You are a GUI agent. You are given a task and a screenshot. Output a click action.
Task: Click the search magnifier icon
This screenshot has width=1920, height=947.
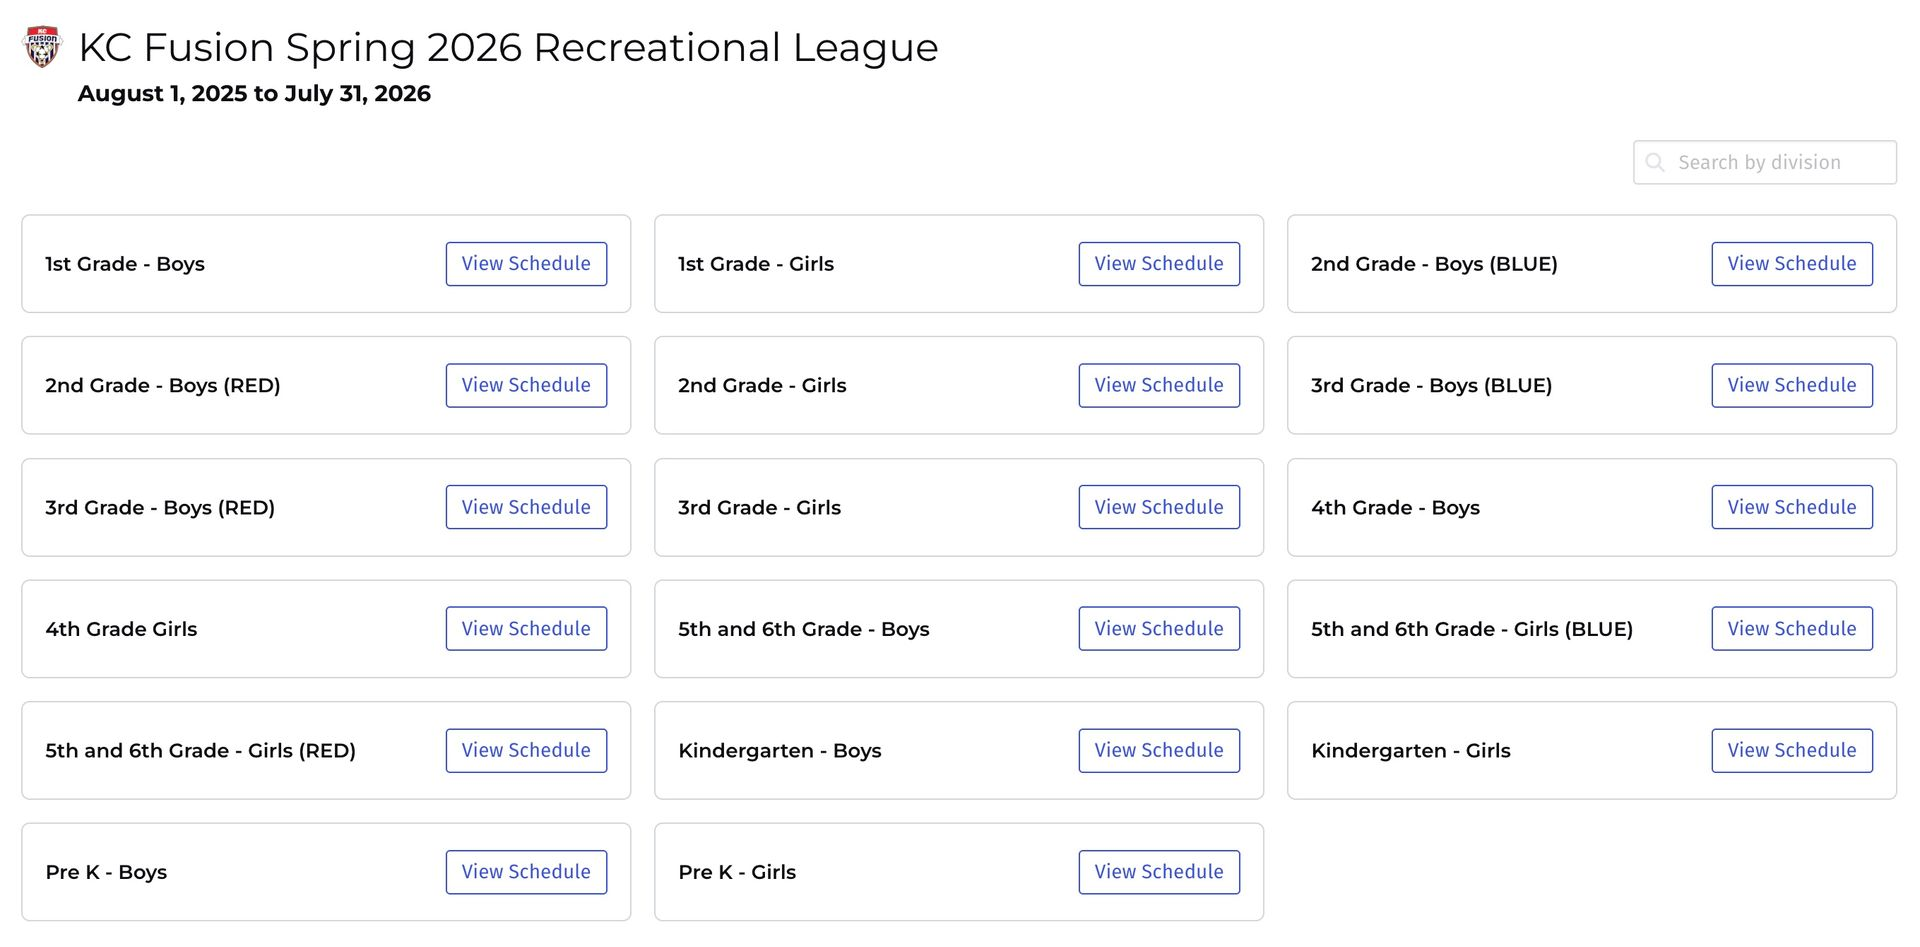pos(1655,163)
